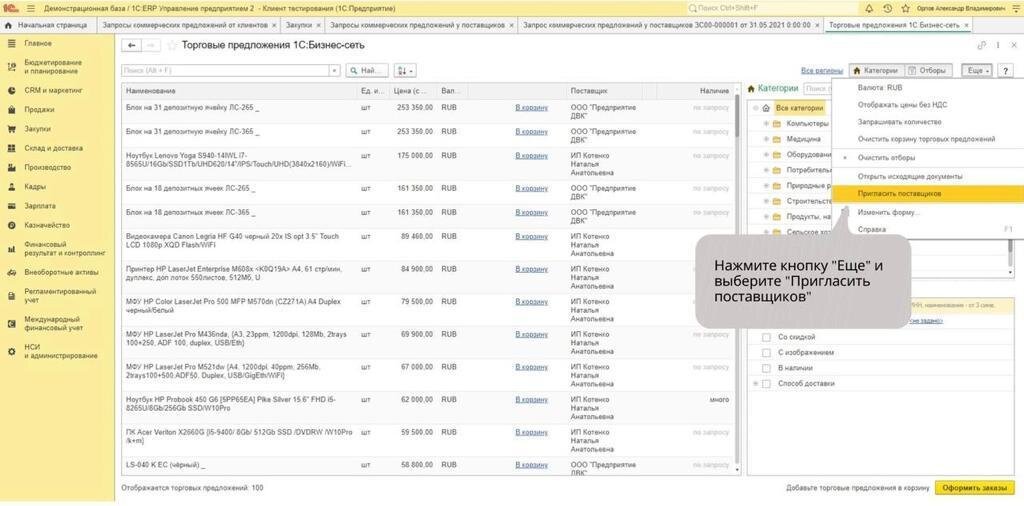Viewport: 1024px width, 506px height.
Task: Open the hamburger main menu icon
Action: pyautogui.click(x=31, y=8)
